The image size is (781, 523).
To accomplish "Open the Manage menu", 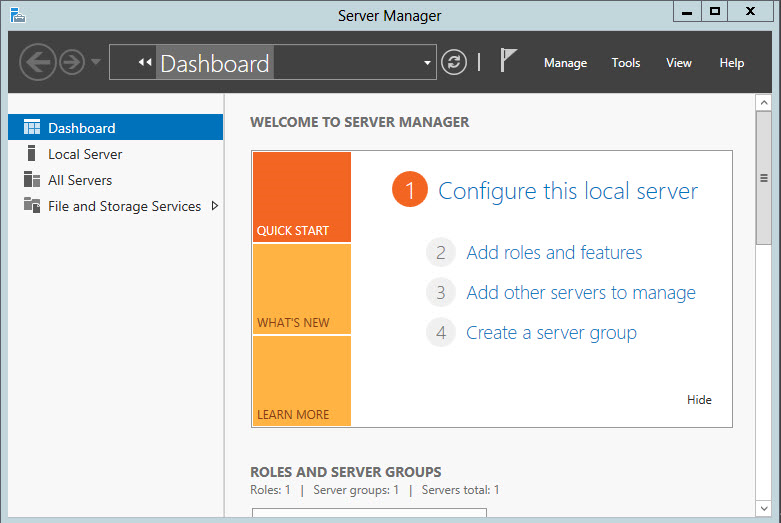I will pyautogui.click(x=565, y=63).
